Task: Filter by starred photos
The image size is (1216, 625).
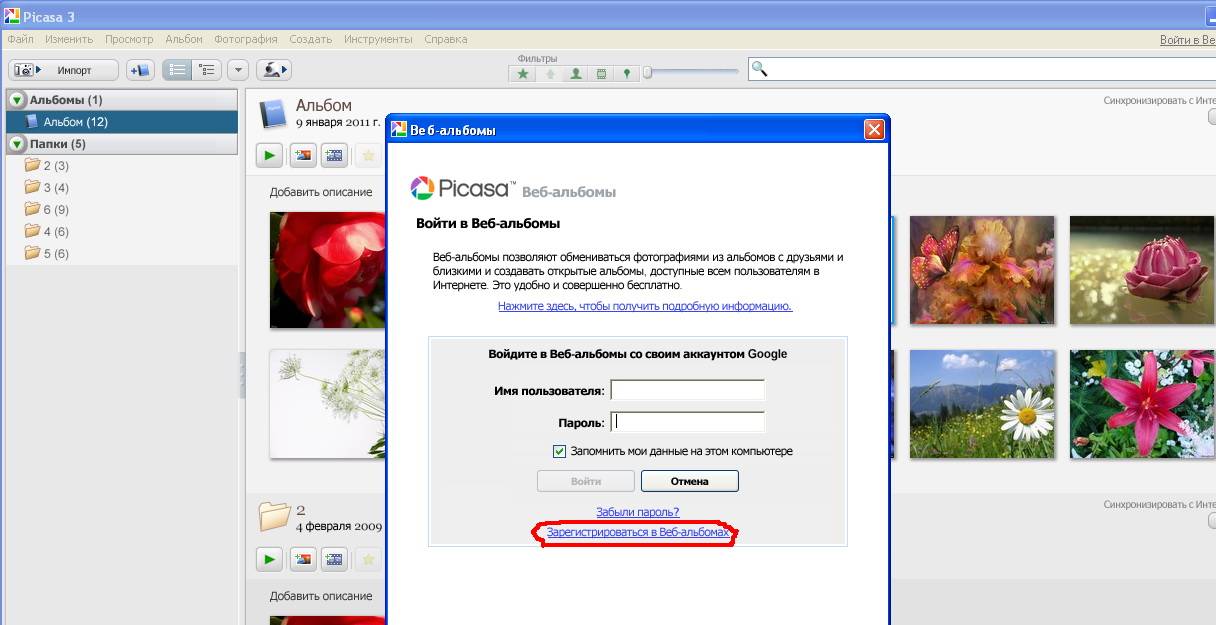Action: [522, 73]
